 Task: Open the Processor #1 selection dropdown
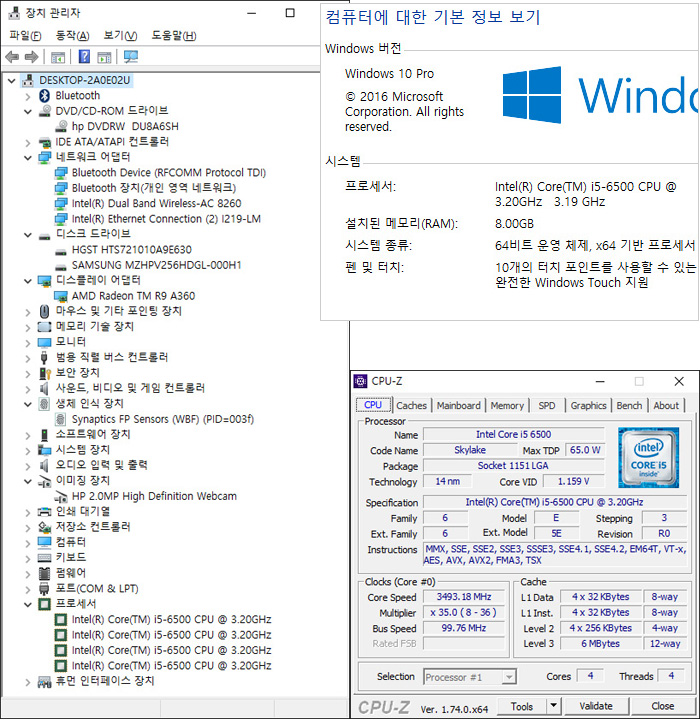point(509,677)
